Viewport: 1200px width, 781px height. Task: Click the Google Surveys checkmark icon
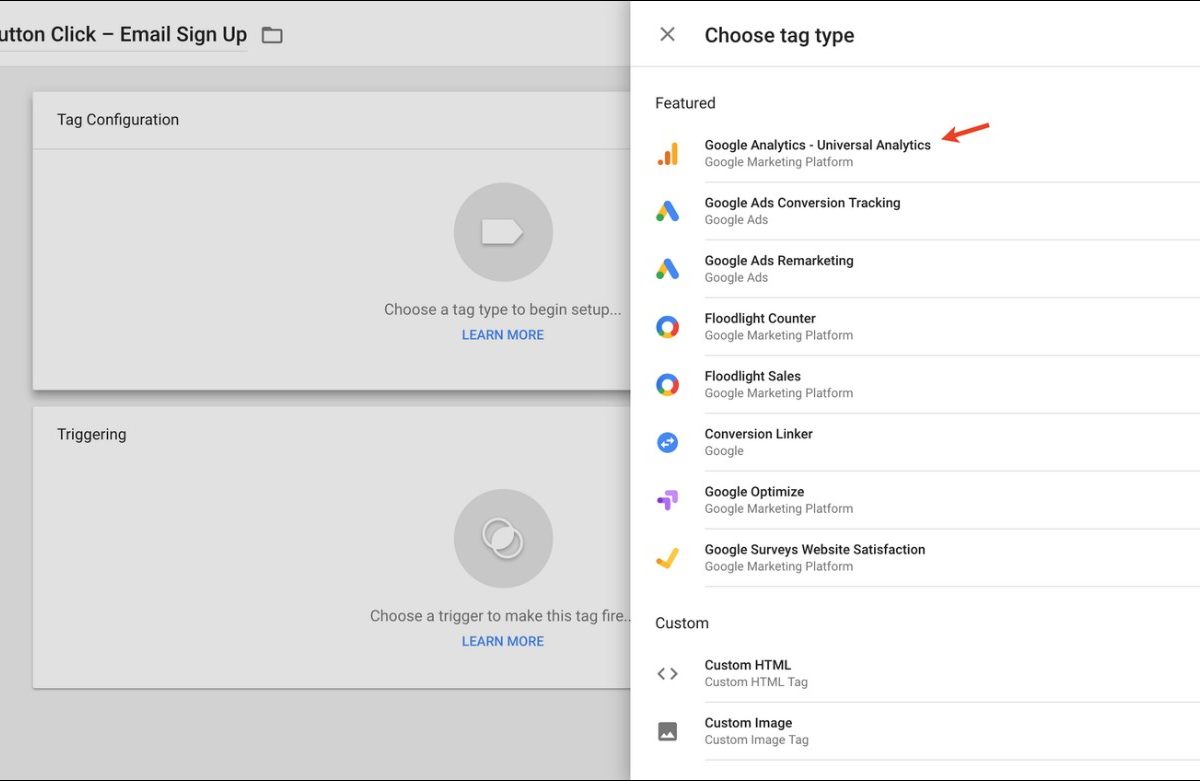(x=667, y=558)
